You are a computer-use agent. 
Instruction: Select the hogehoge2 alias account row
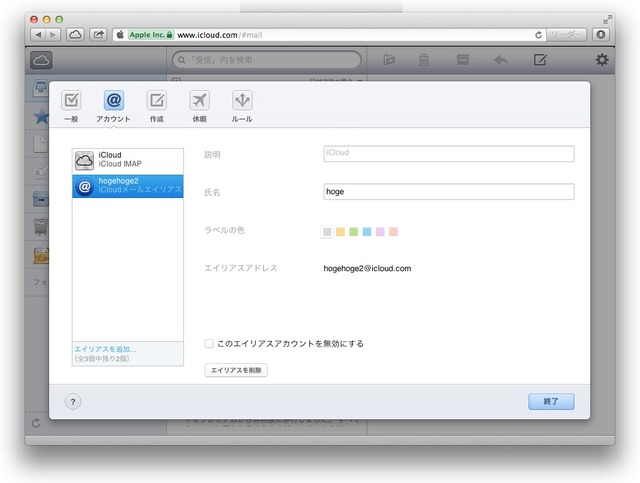click(128, 186)
